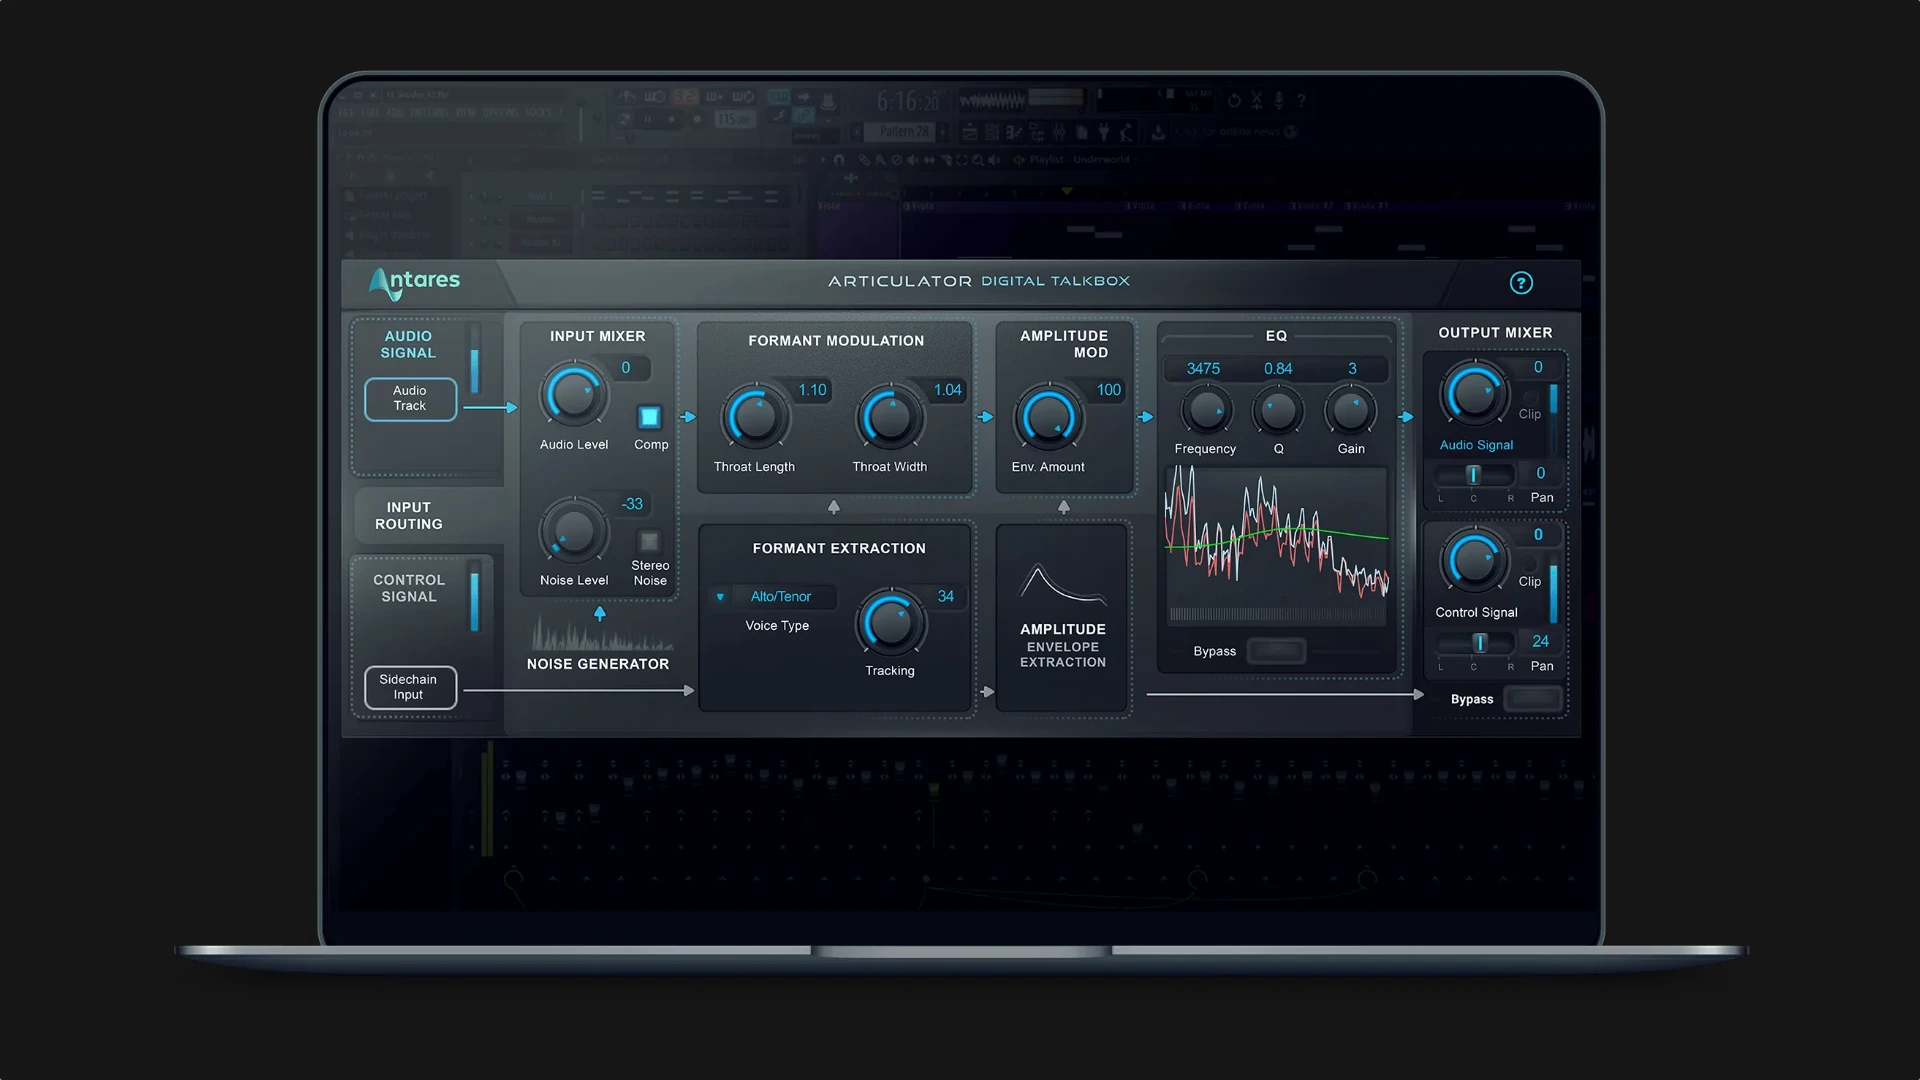The width and height of the screenshot is (1920, 1080).
Task: Click the Audio Level value 0
Action: [x=626, y=368]
